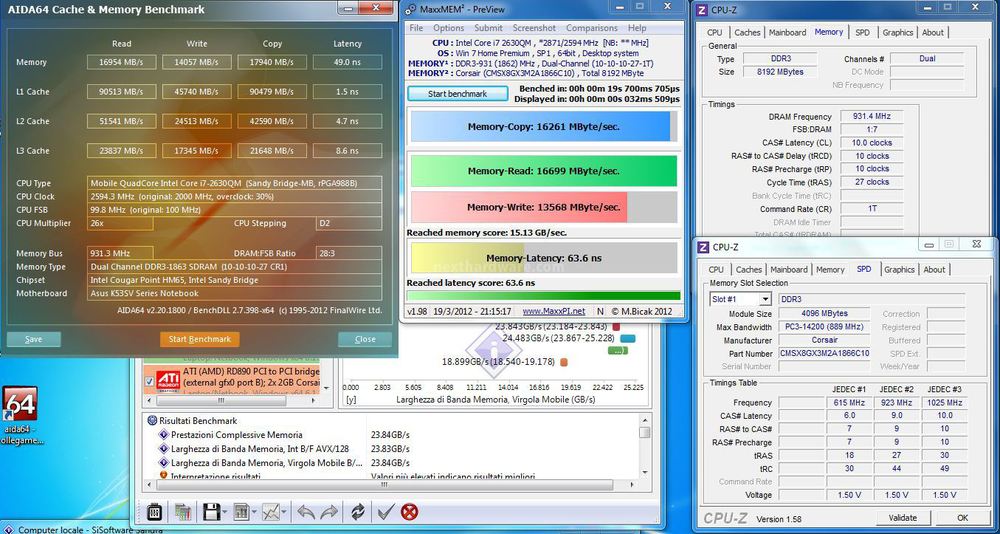
Task: Click the Memory-Latency yellow bar
Action: coord(543,258)
